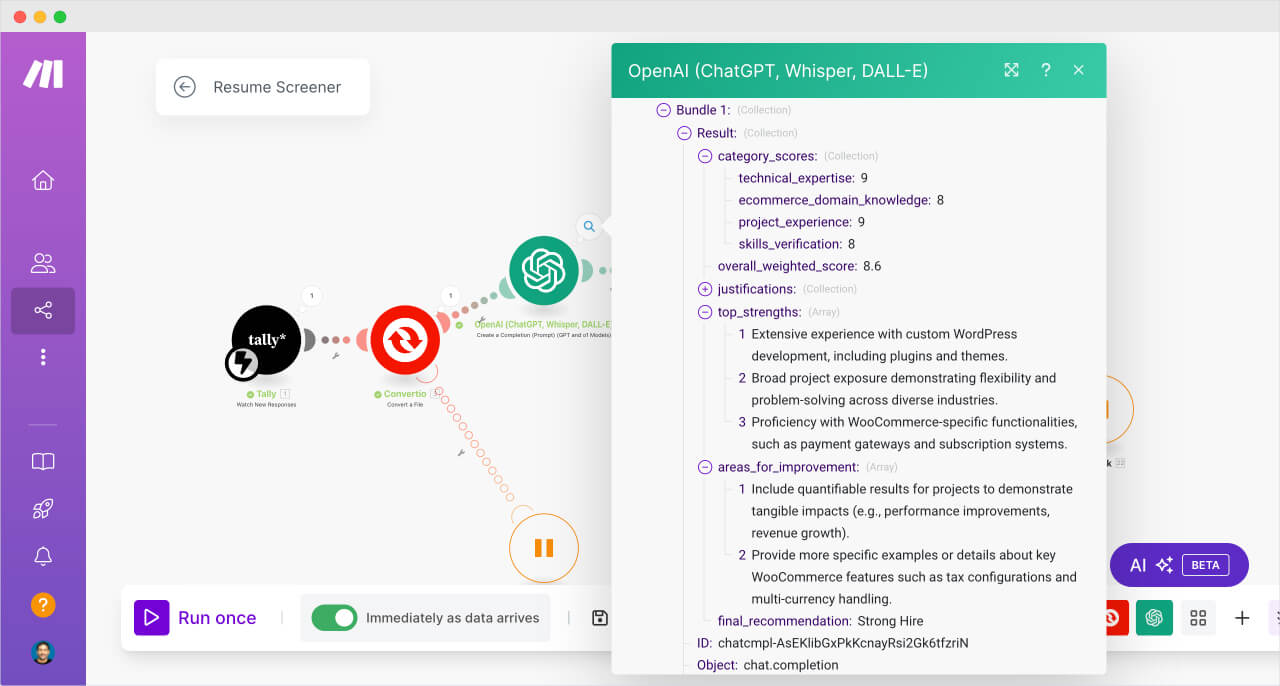Click the plus icon in the bottom toolbar

click(x=1242, y=618)
